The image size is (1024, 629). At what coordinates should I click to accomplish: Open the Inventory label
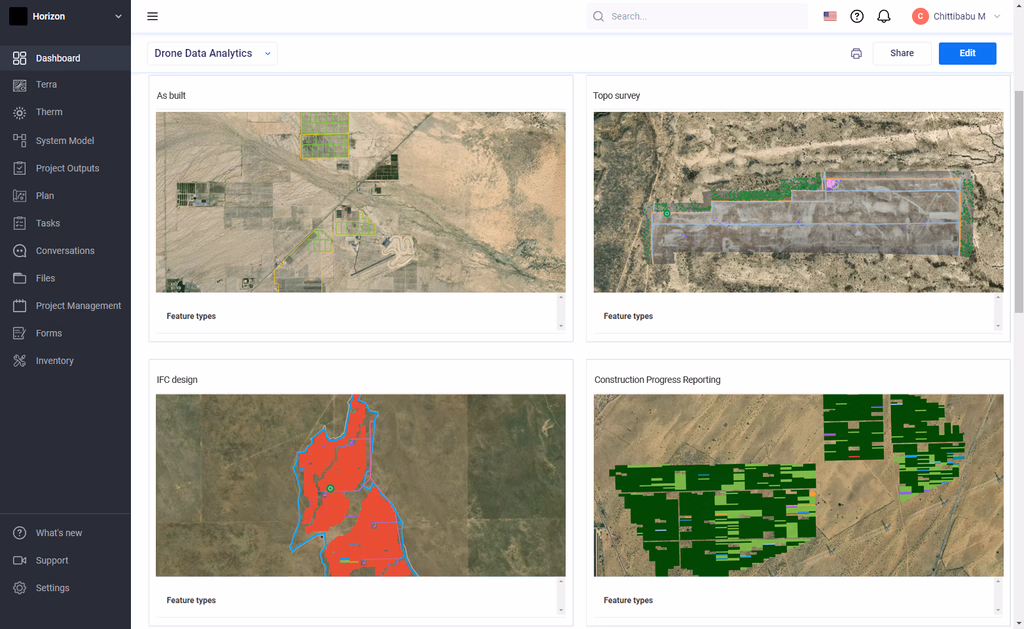click(55, 361)
